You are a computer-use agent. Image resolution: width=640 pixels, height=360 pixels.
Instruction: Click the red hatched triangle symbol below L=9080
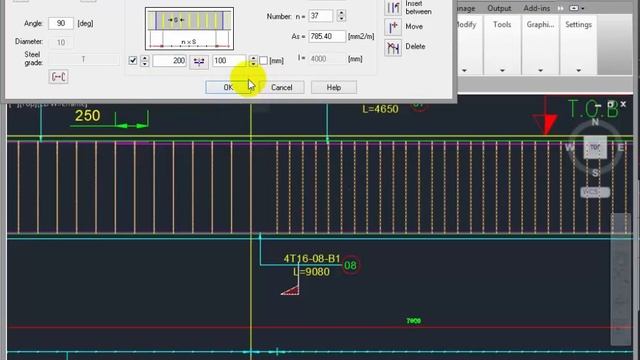point(291,290)
